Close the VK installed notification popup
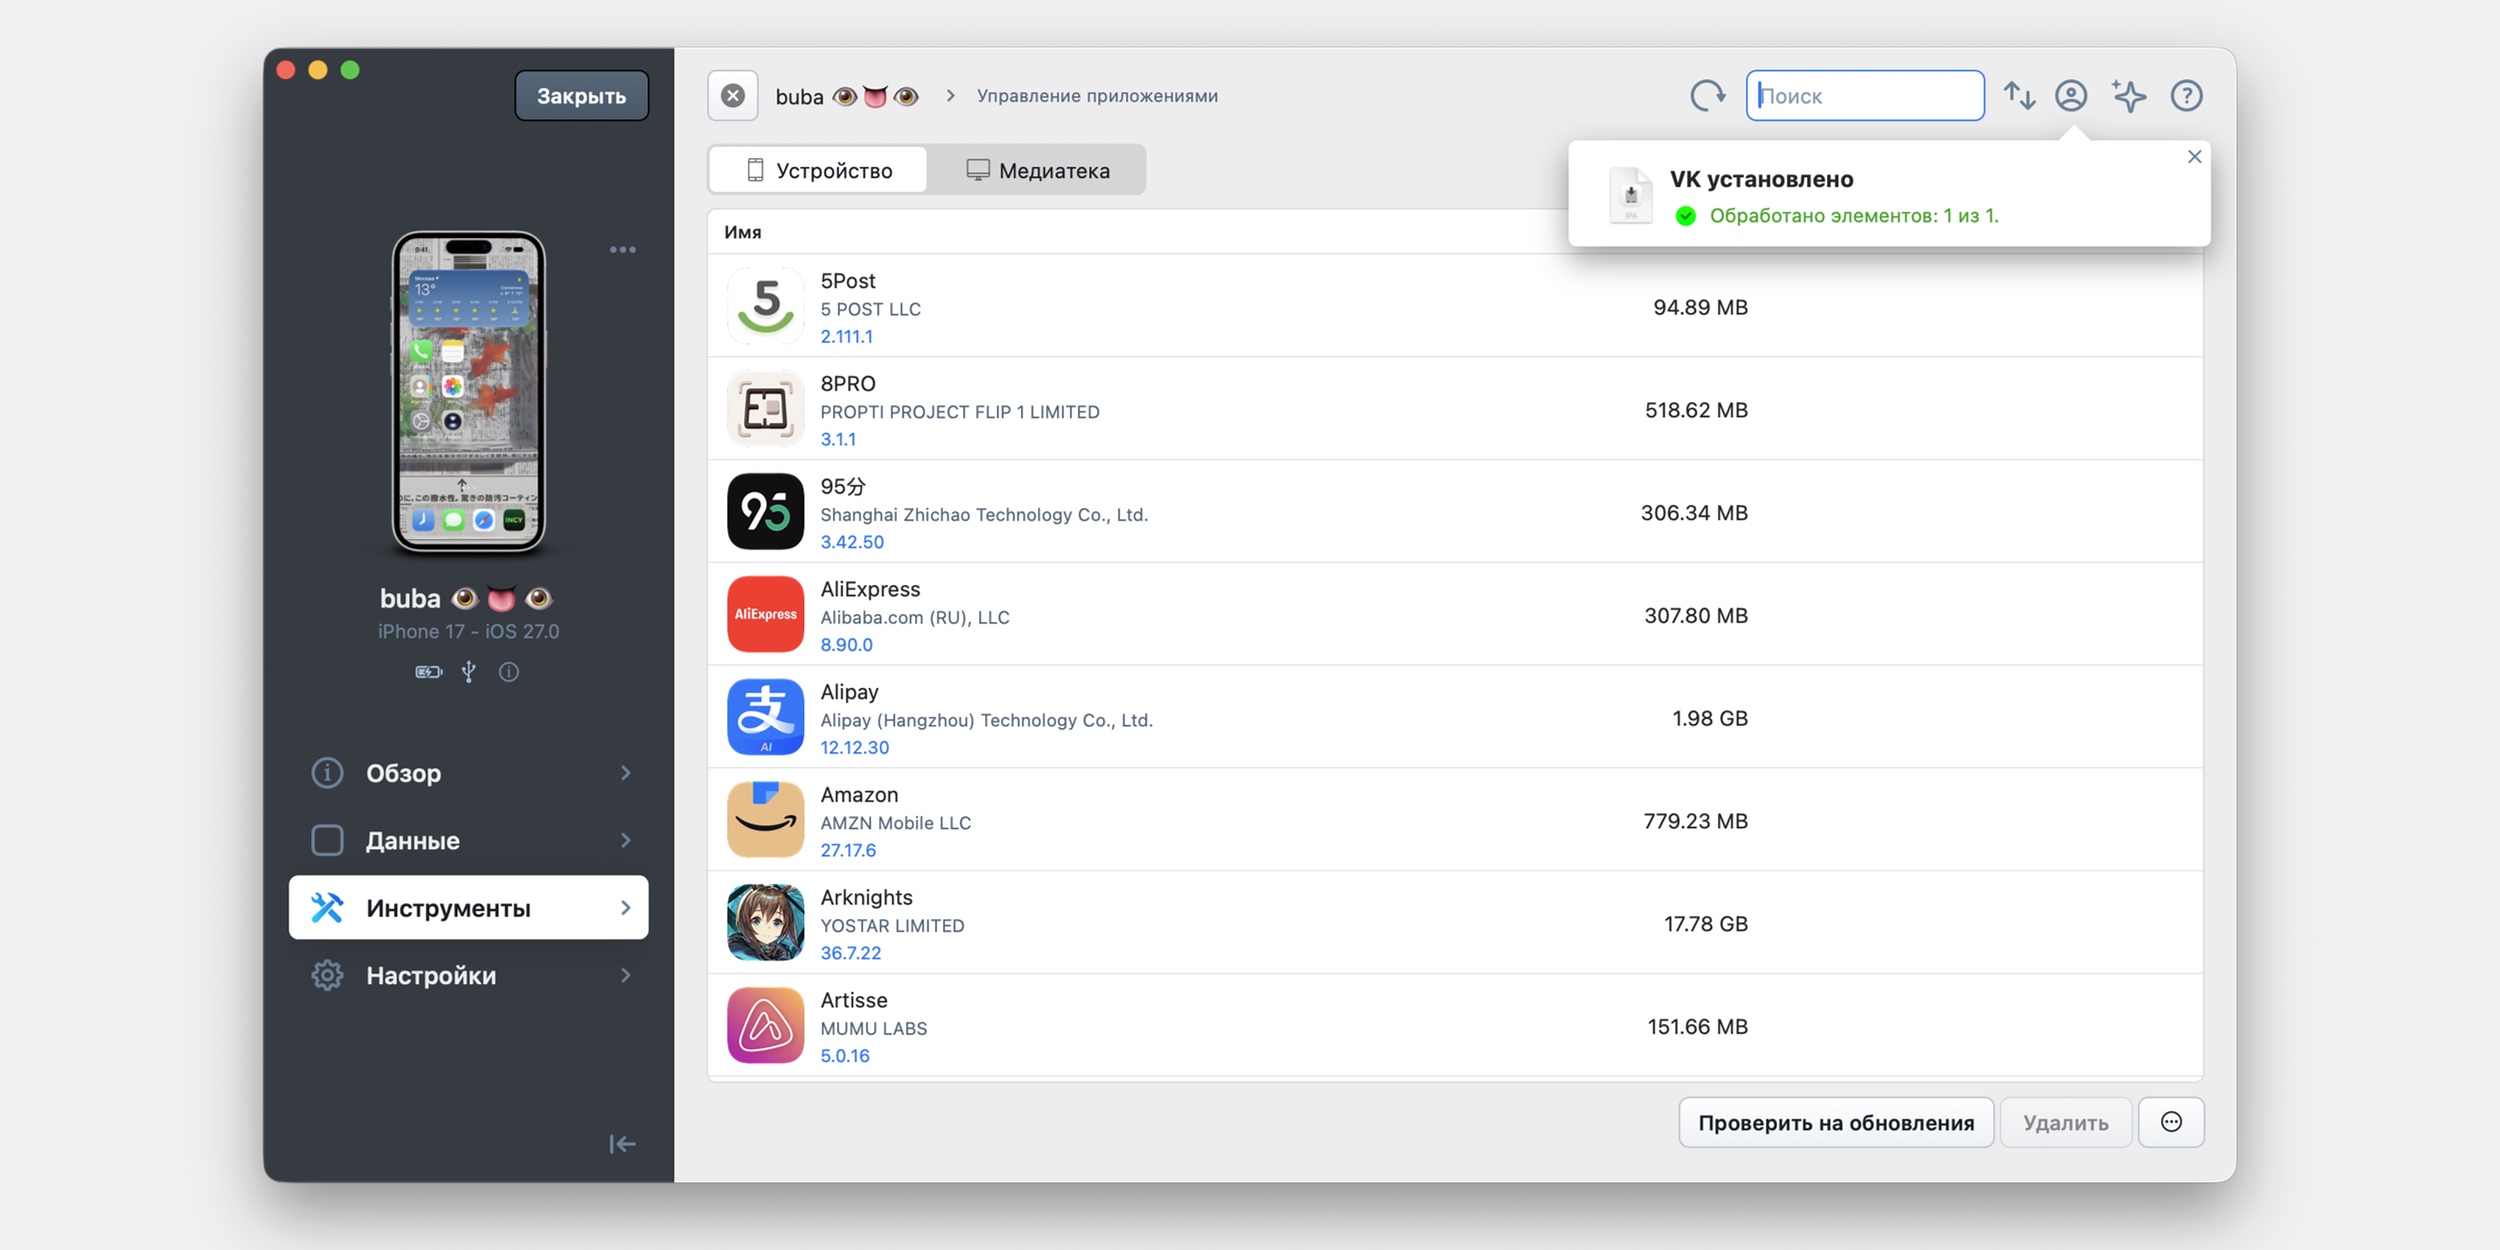This screenshot has height=1250, width=2500. coord(2194,157)
